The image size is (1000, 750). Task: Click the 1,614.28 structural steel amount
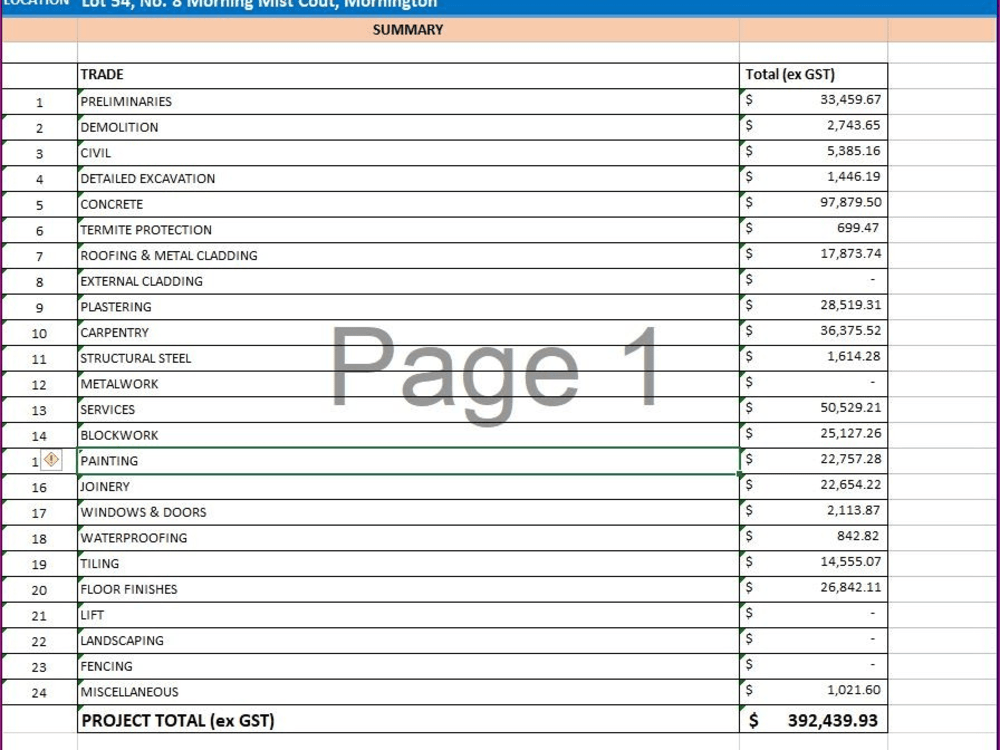point(853,356)
